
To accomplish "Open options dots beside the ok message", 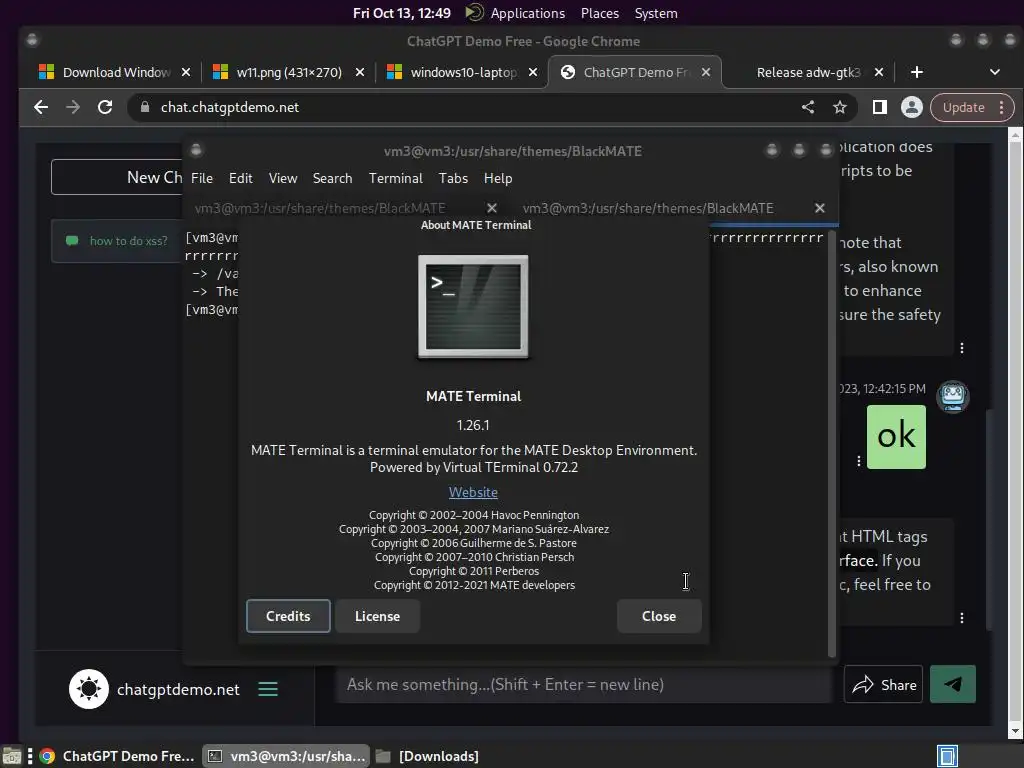I will (859, 461).
